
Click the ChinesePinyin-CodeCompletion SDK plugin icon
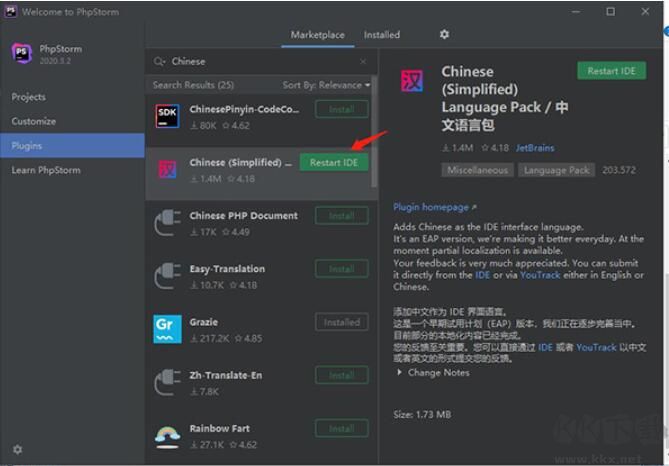coord(167,117)
